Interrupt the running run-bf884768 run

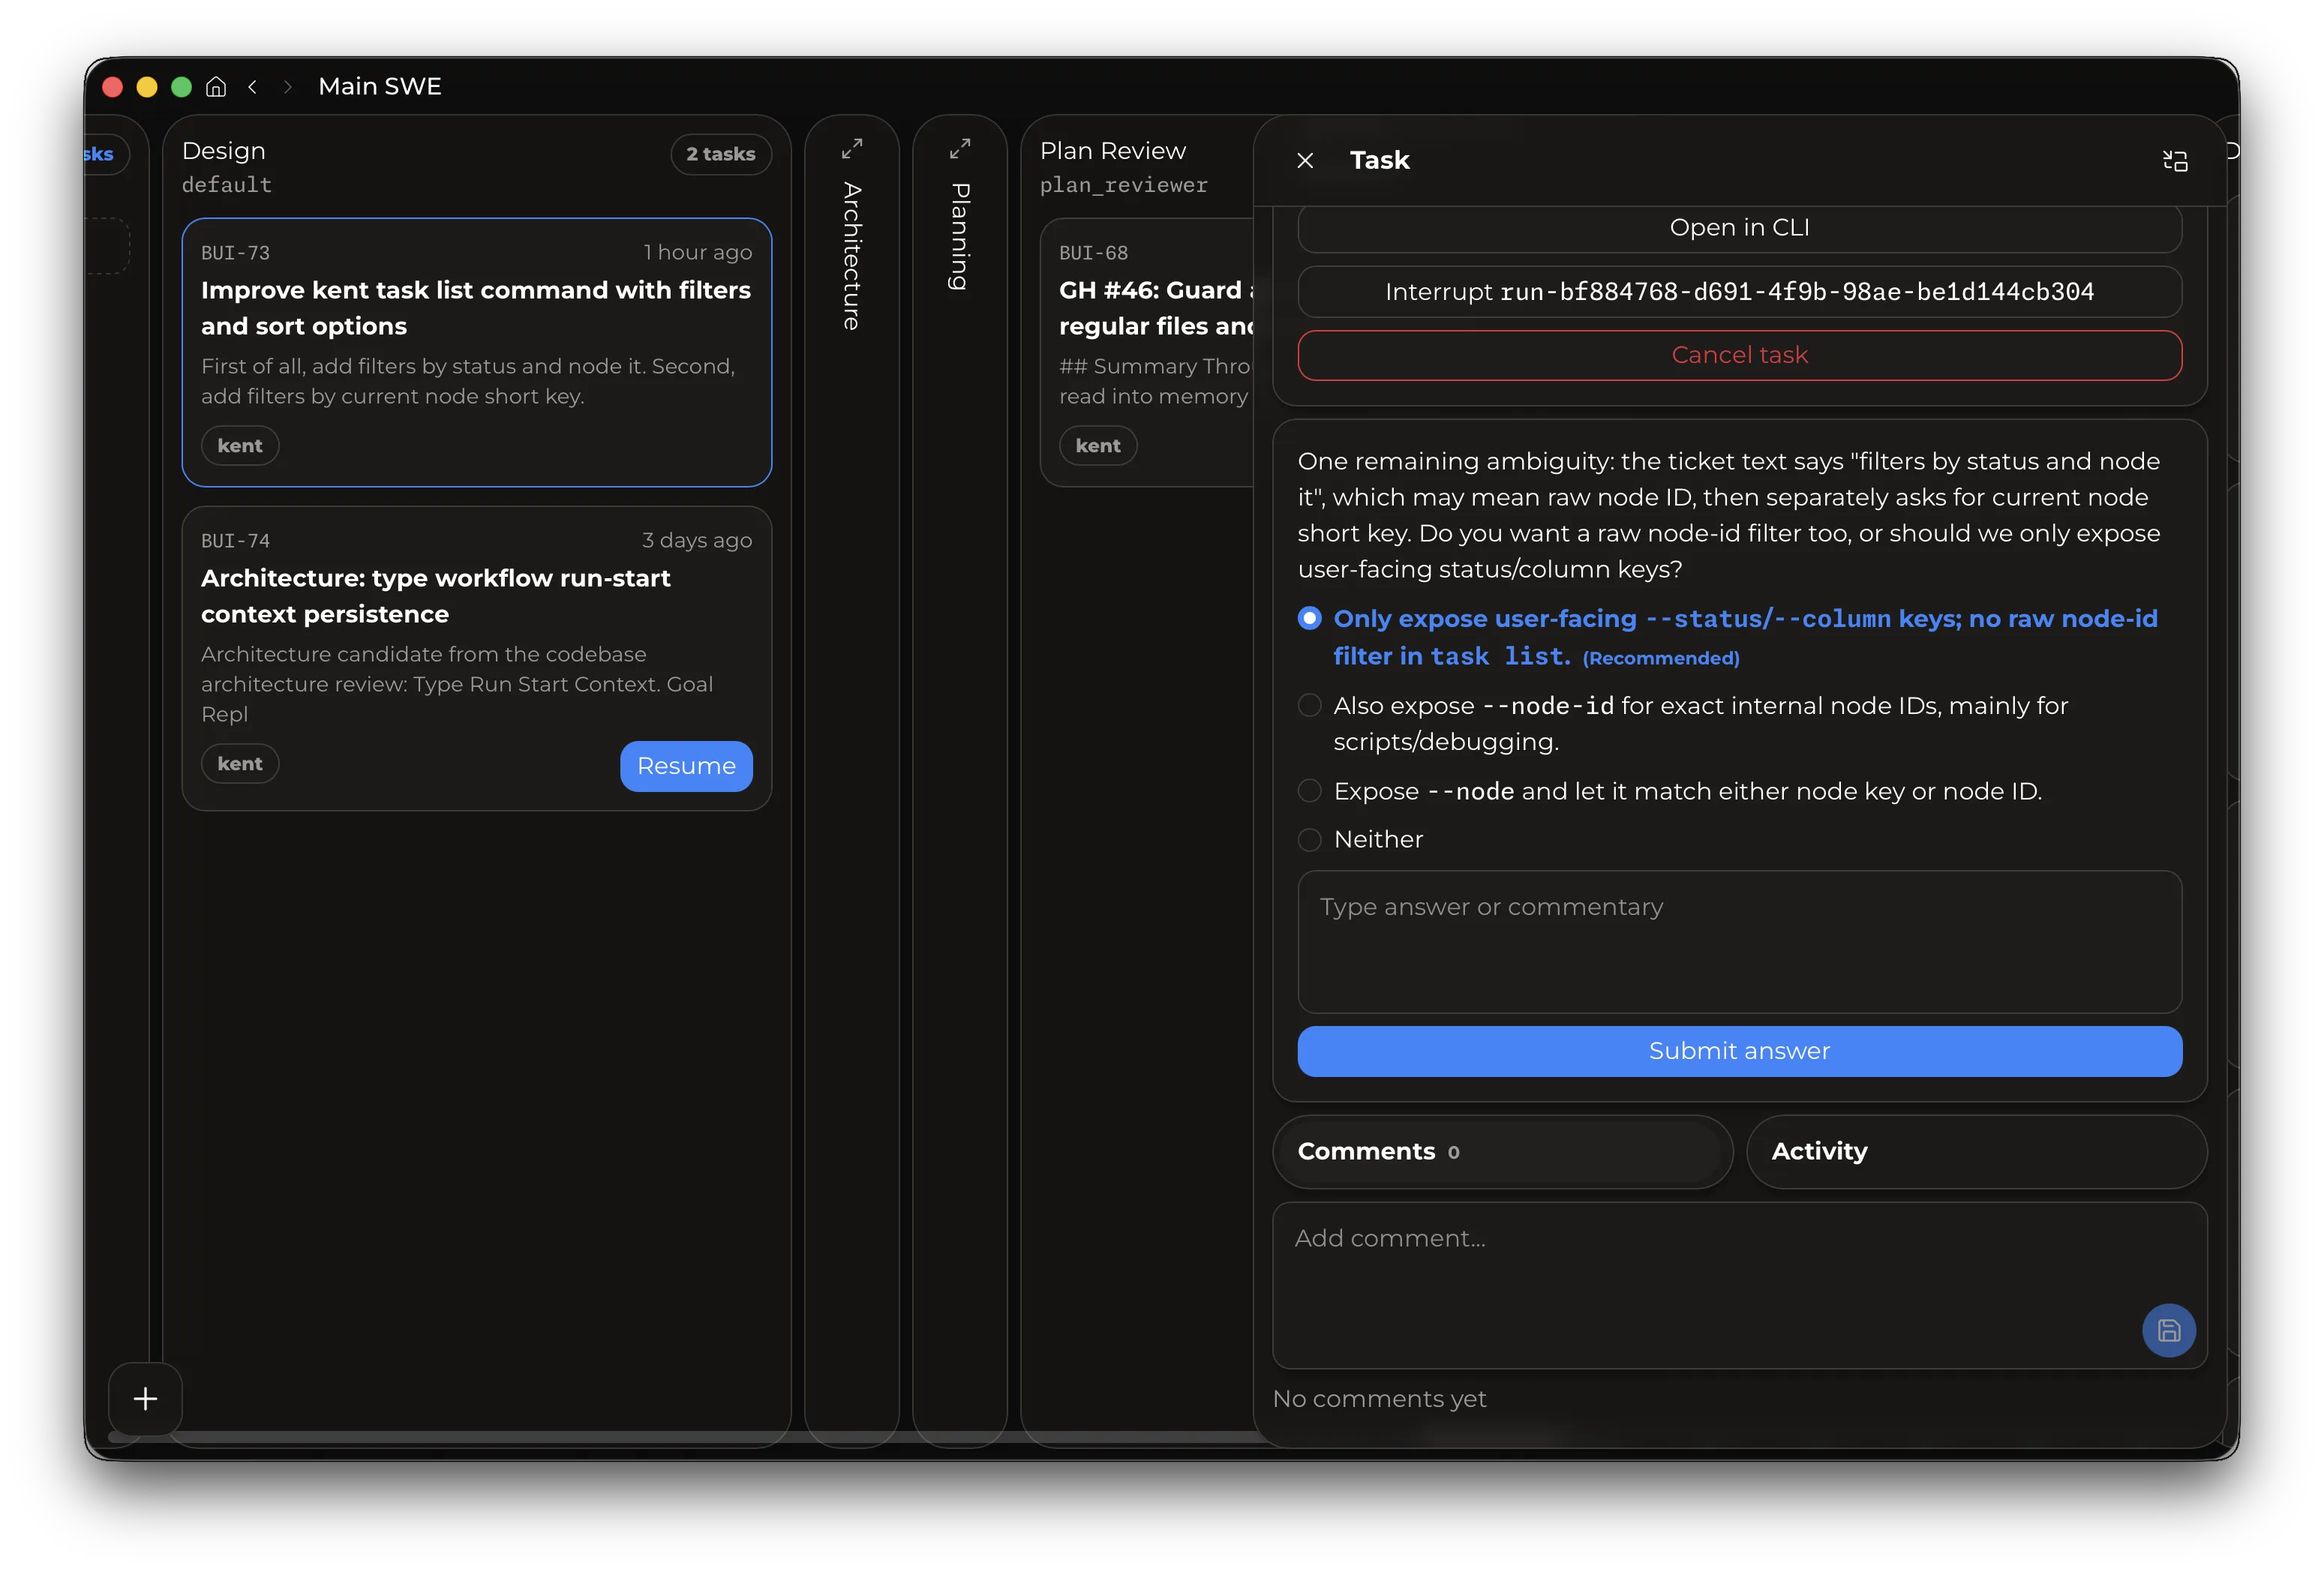(1739, 291)
